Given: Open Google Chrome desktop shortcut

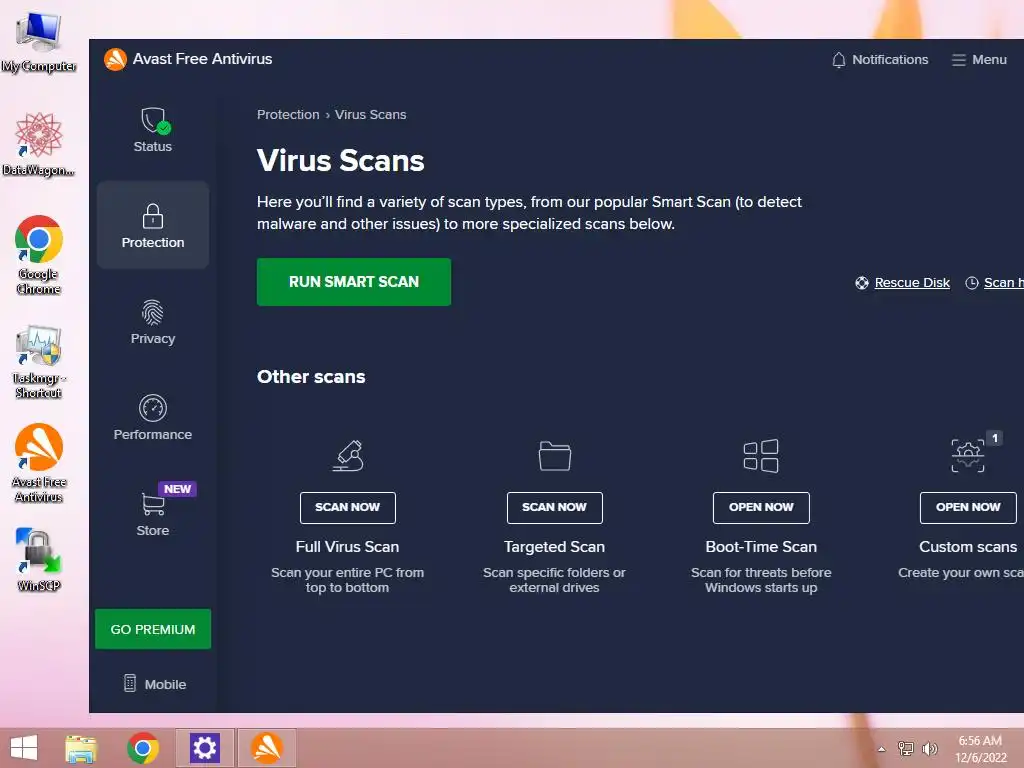Looking at the screenshot, I should pos(39,255).
